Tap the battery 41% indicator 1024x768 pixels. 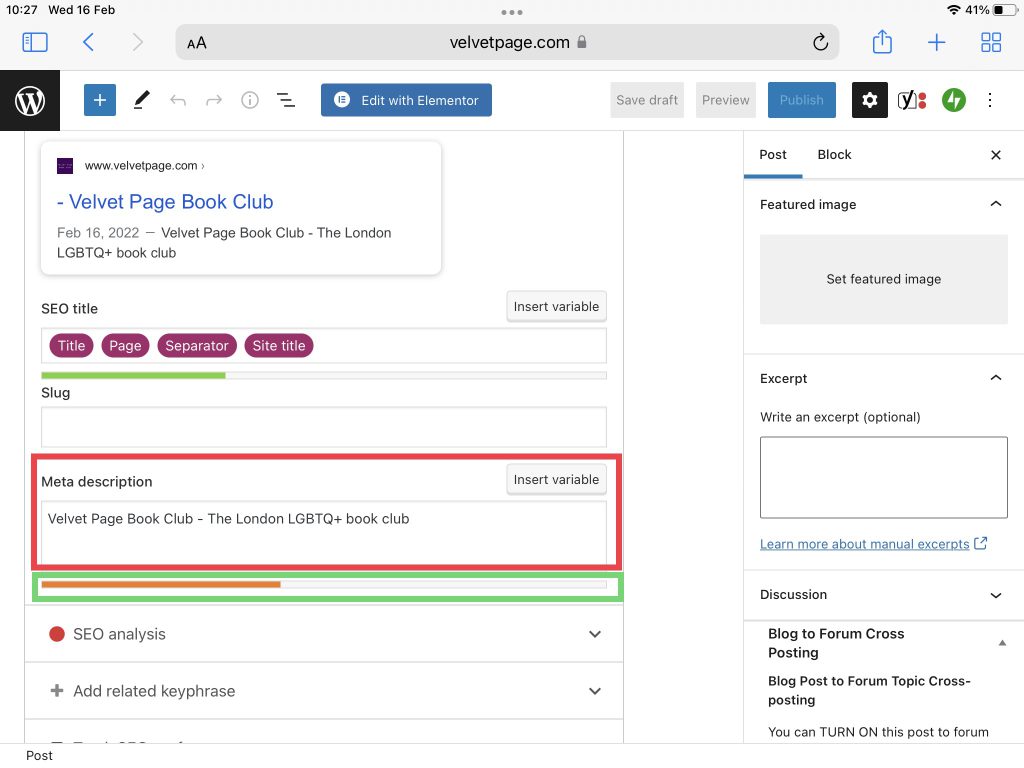pos(992,10)
